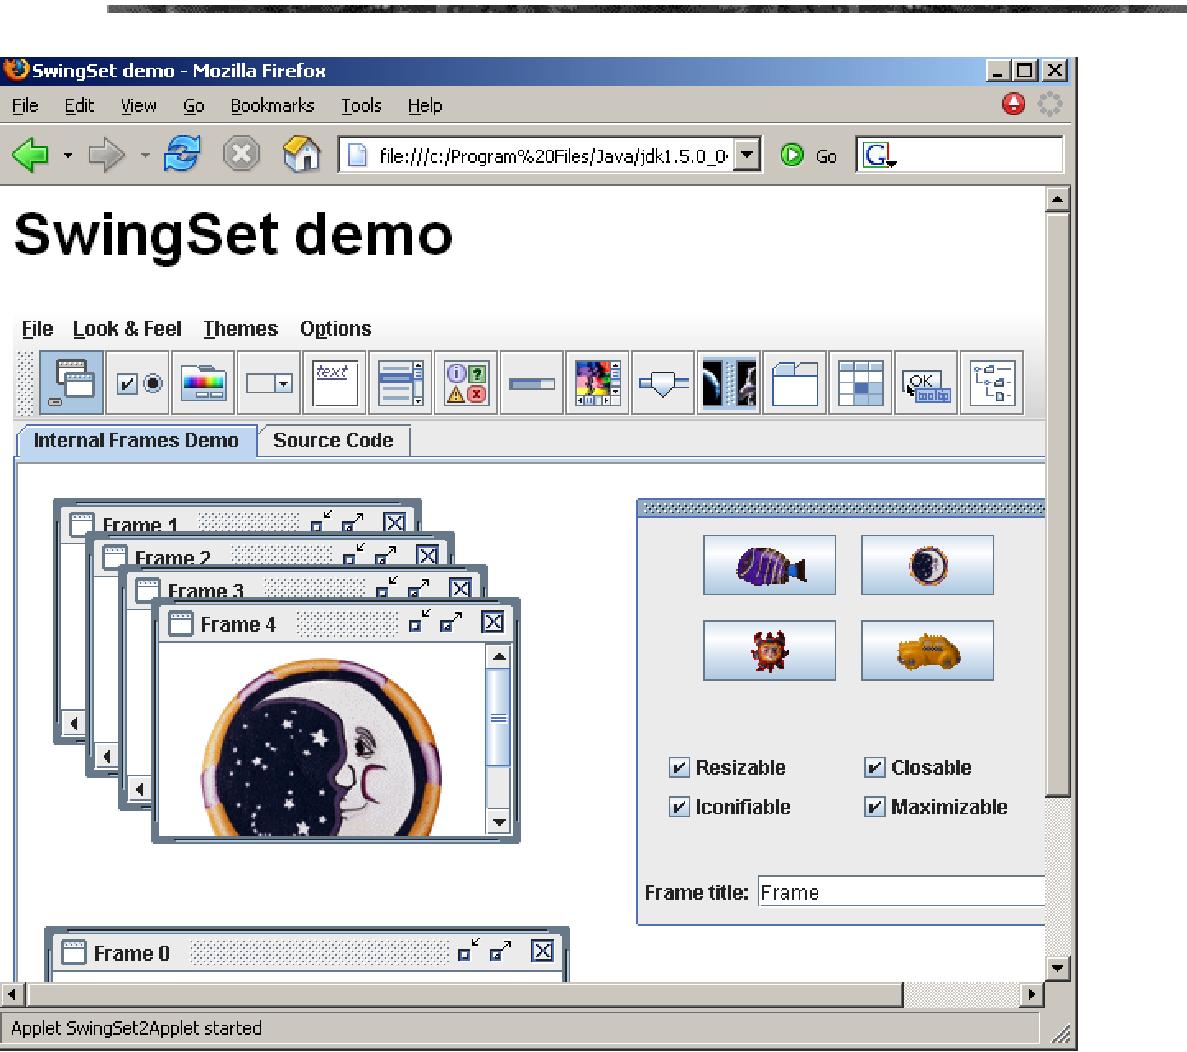Open the ToolTip demo OK icon

click(926, 383)
